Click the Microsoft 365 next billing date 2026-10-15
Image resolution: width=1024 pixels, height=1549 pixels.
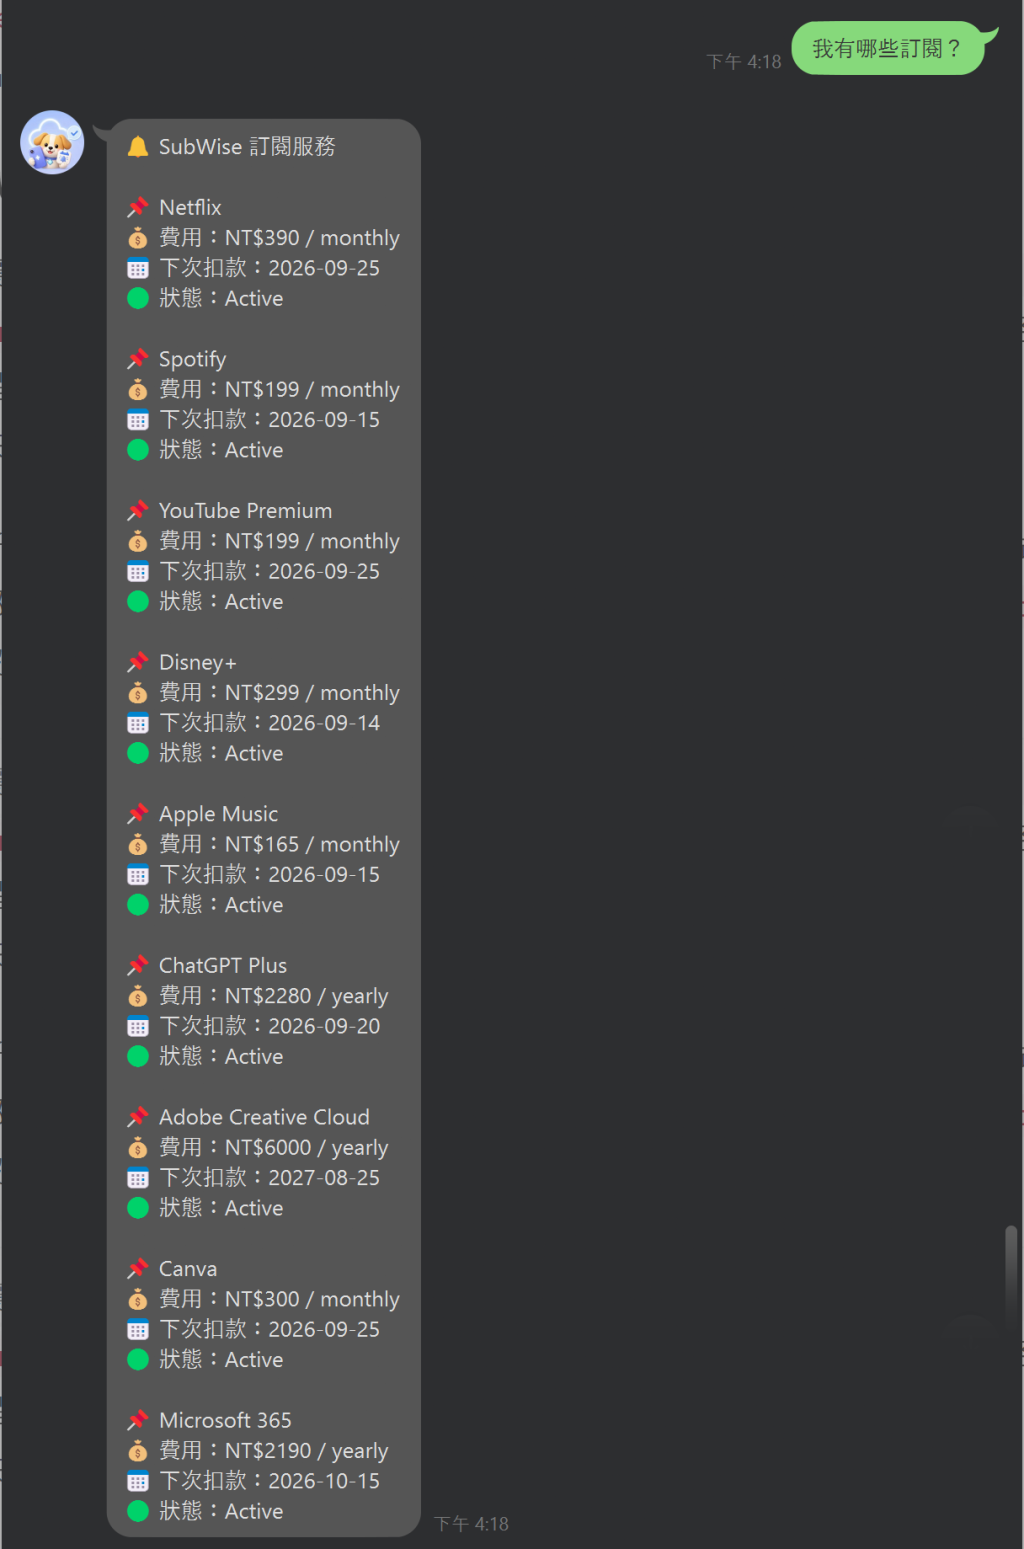(324, 1480)
